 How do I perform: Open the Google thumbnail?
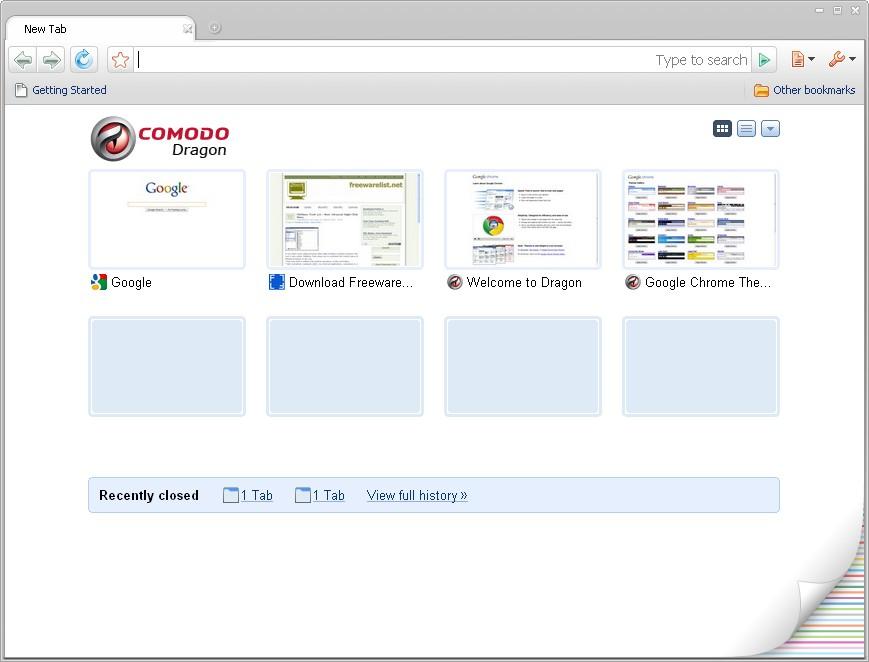click(x=167, y=220)
